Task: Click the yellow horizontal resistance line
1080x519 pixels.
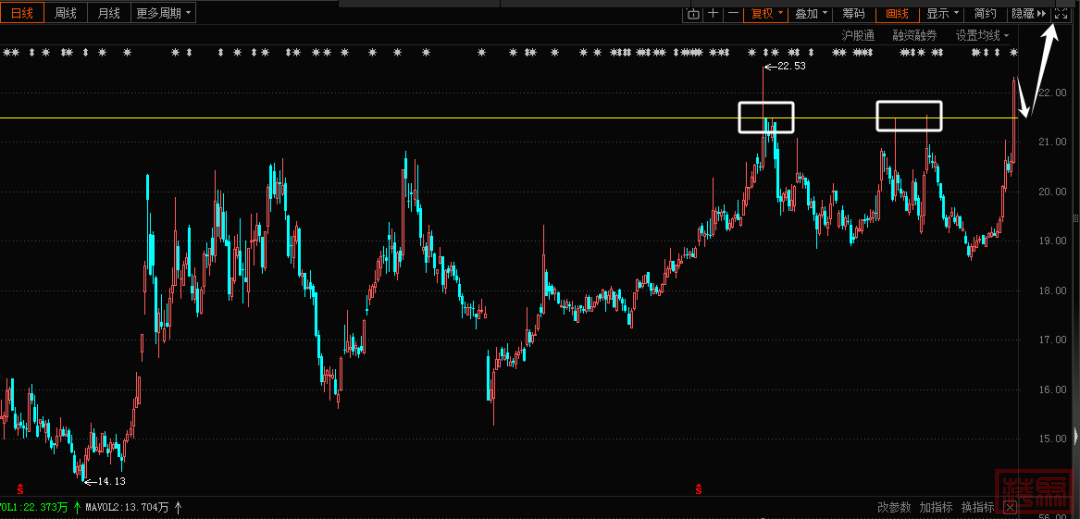Action: click(x=400, y=118)
